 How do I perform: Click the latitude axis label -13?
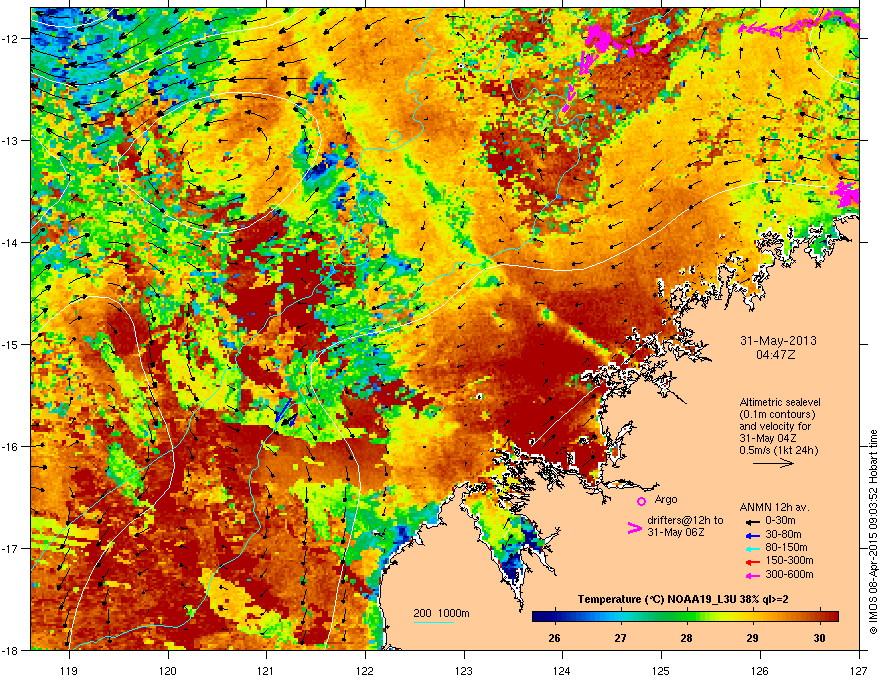11,140
